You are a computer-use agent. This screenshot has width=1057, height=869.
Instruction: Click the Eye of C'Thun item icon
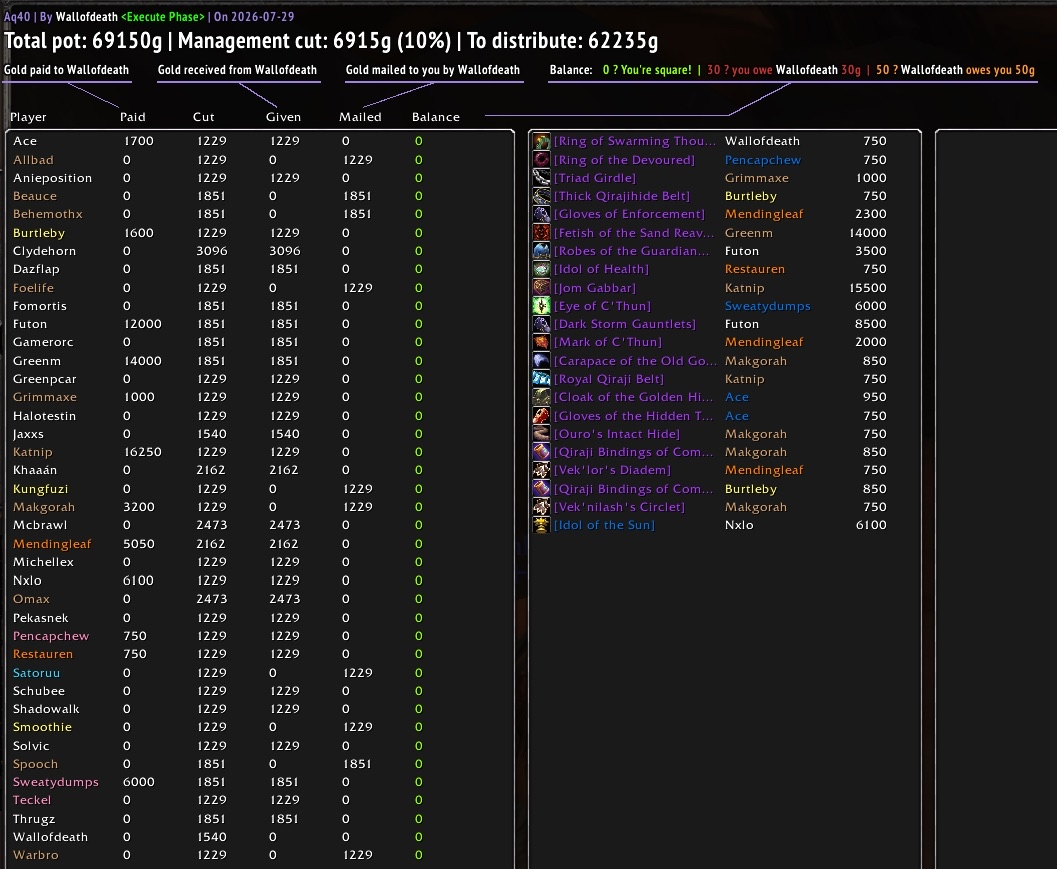point(541,305)
